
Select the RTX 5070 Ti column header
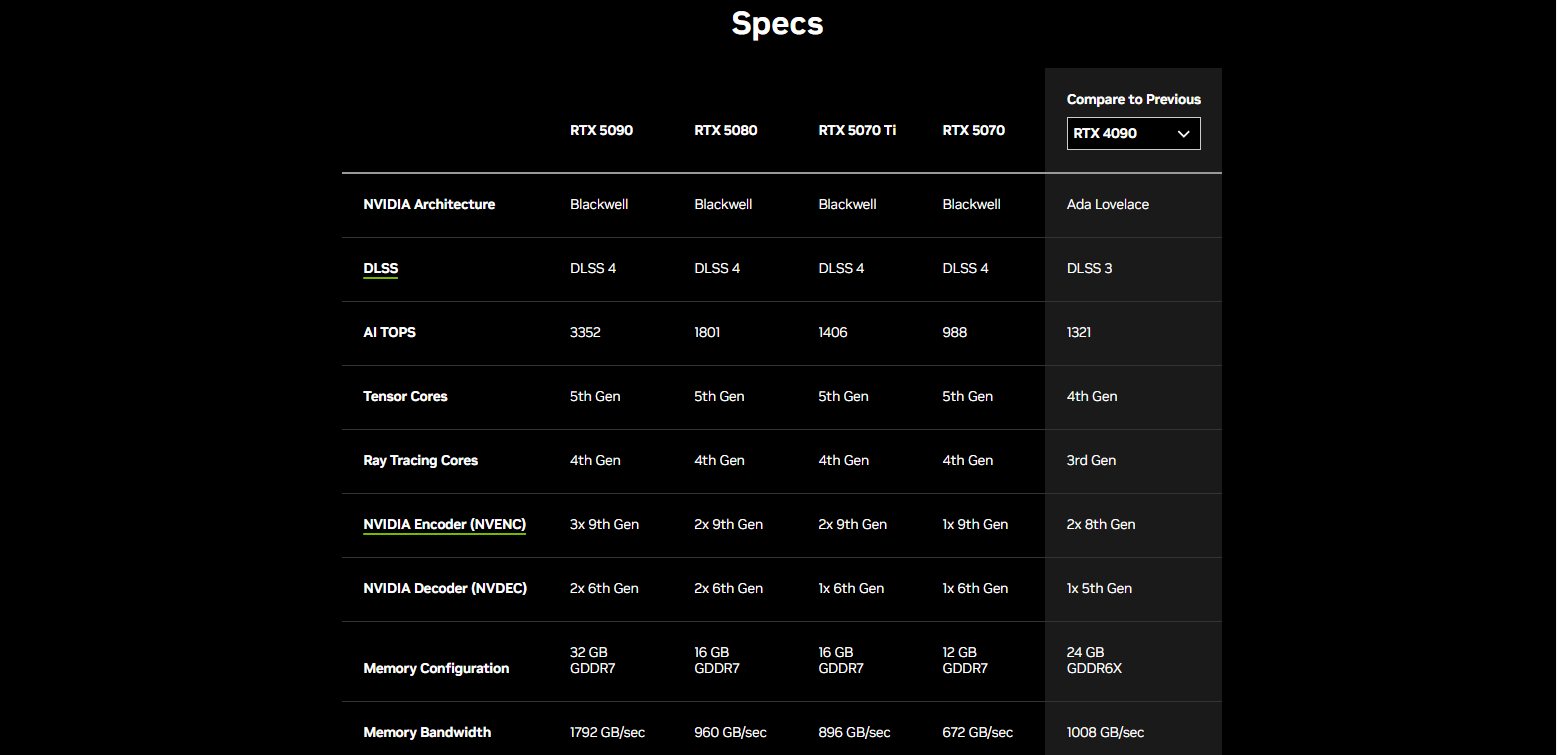pos(857,130)
